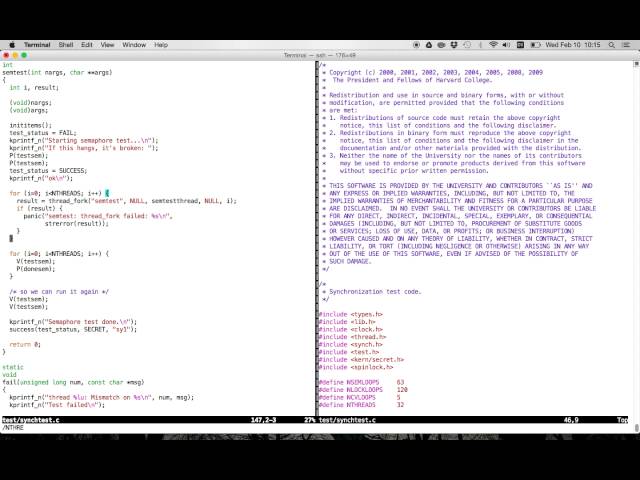Click the vim cursor block in left pane

[x=11, y=238]
